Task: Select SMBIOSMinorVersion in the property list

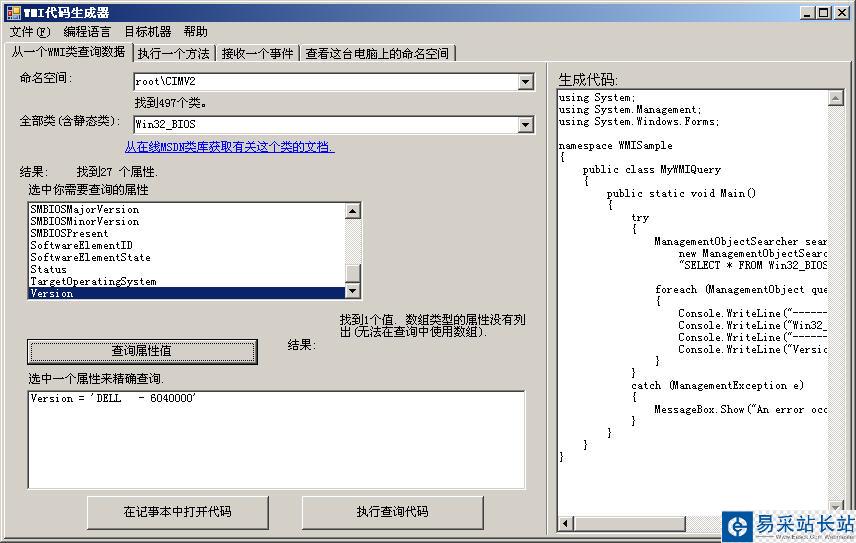Action: click(187, 222)
